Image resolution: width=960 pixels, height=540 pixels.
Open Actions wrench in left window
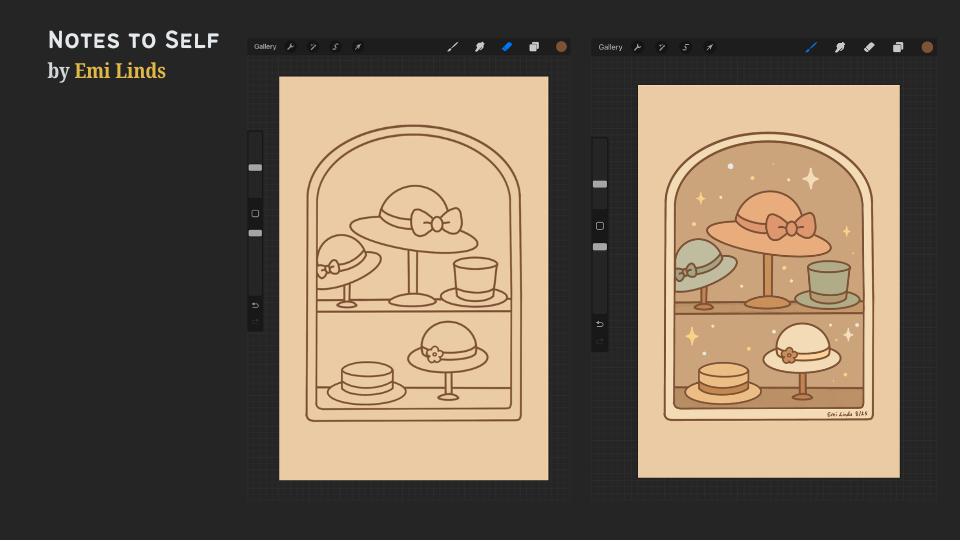click(x=291, y=47)
